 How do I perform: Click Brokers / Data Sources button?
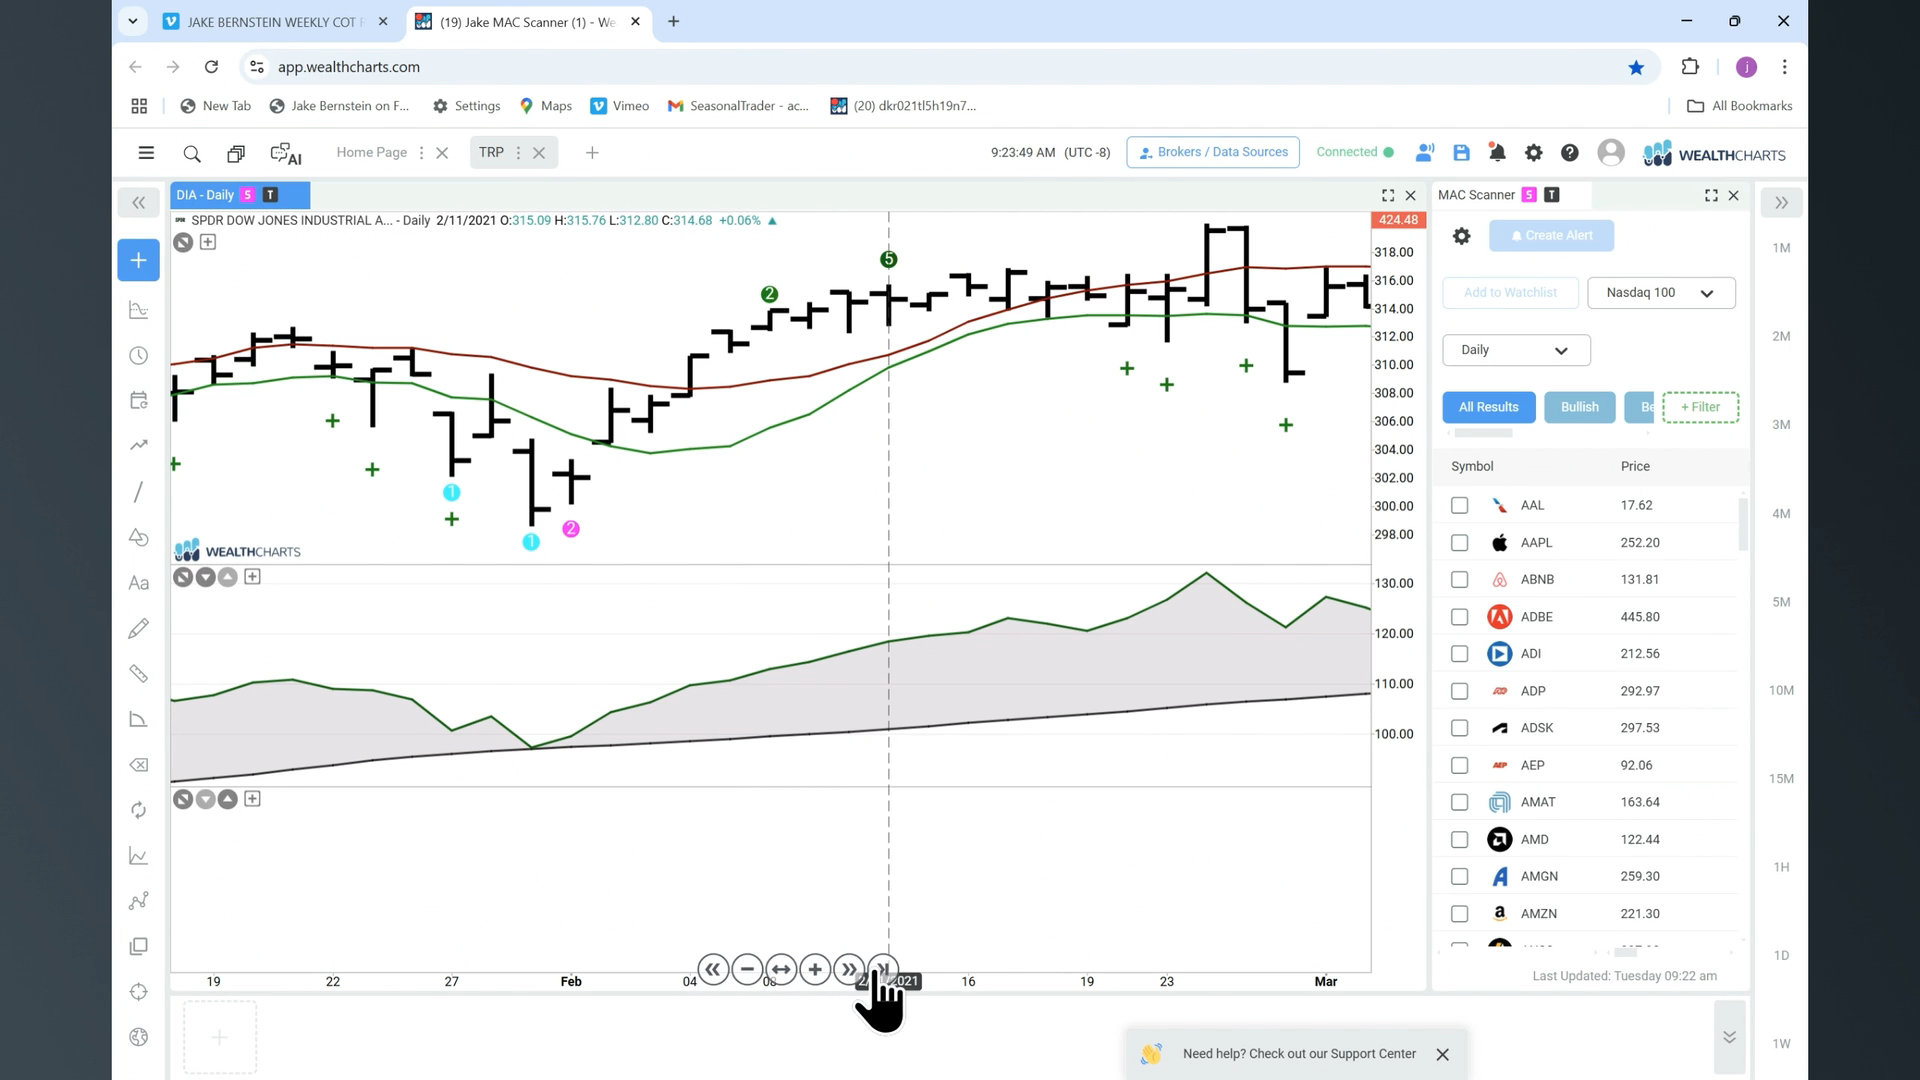coord(1213,152)
